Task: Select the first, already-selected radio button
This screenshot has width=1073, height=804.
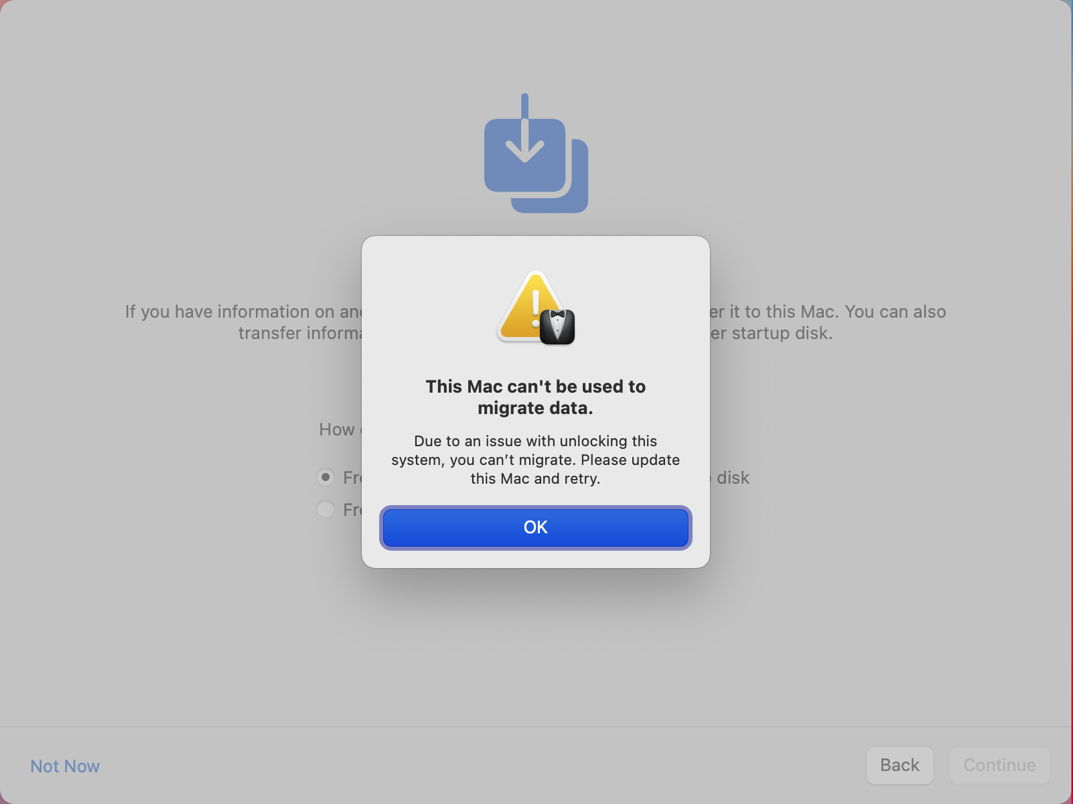Action: pyautogui.click(x=326, y=477)
